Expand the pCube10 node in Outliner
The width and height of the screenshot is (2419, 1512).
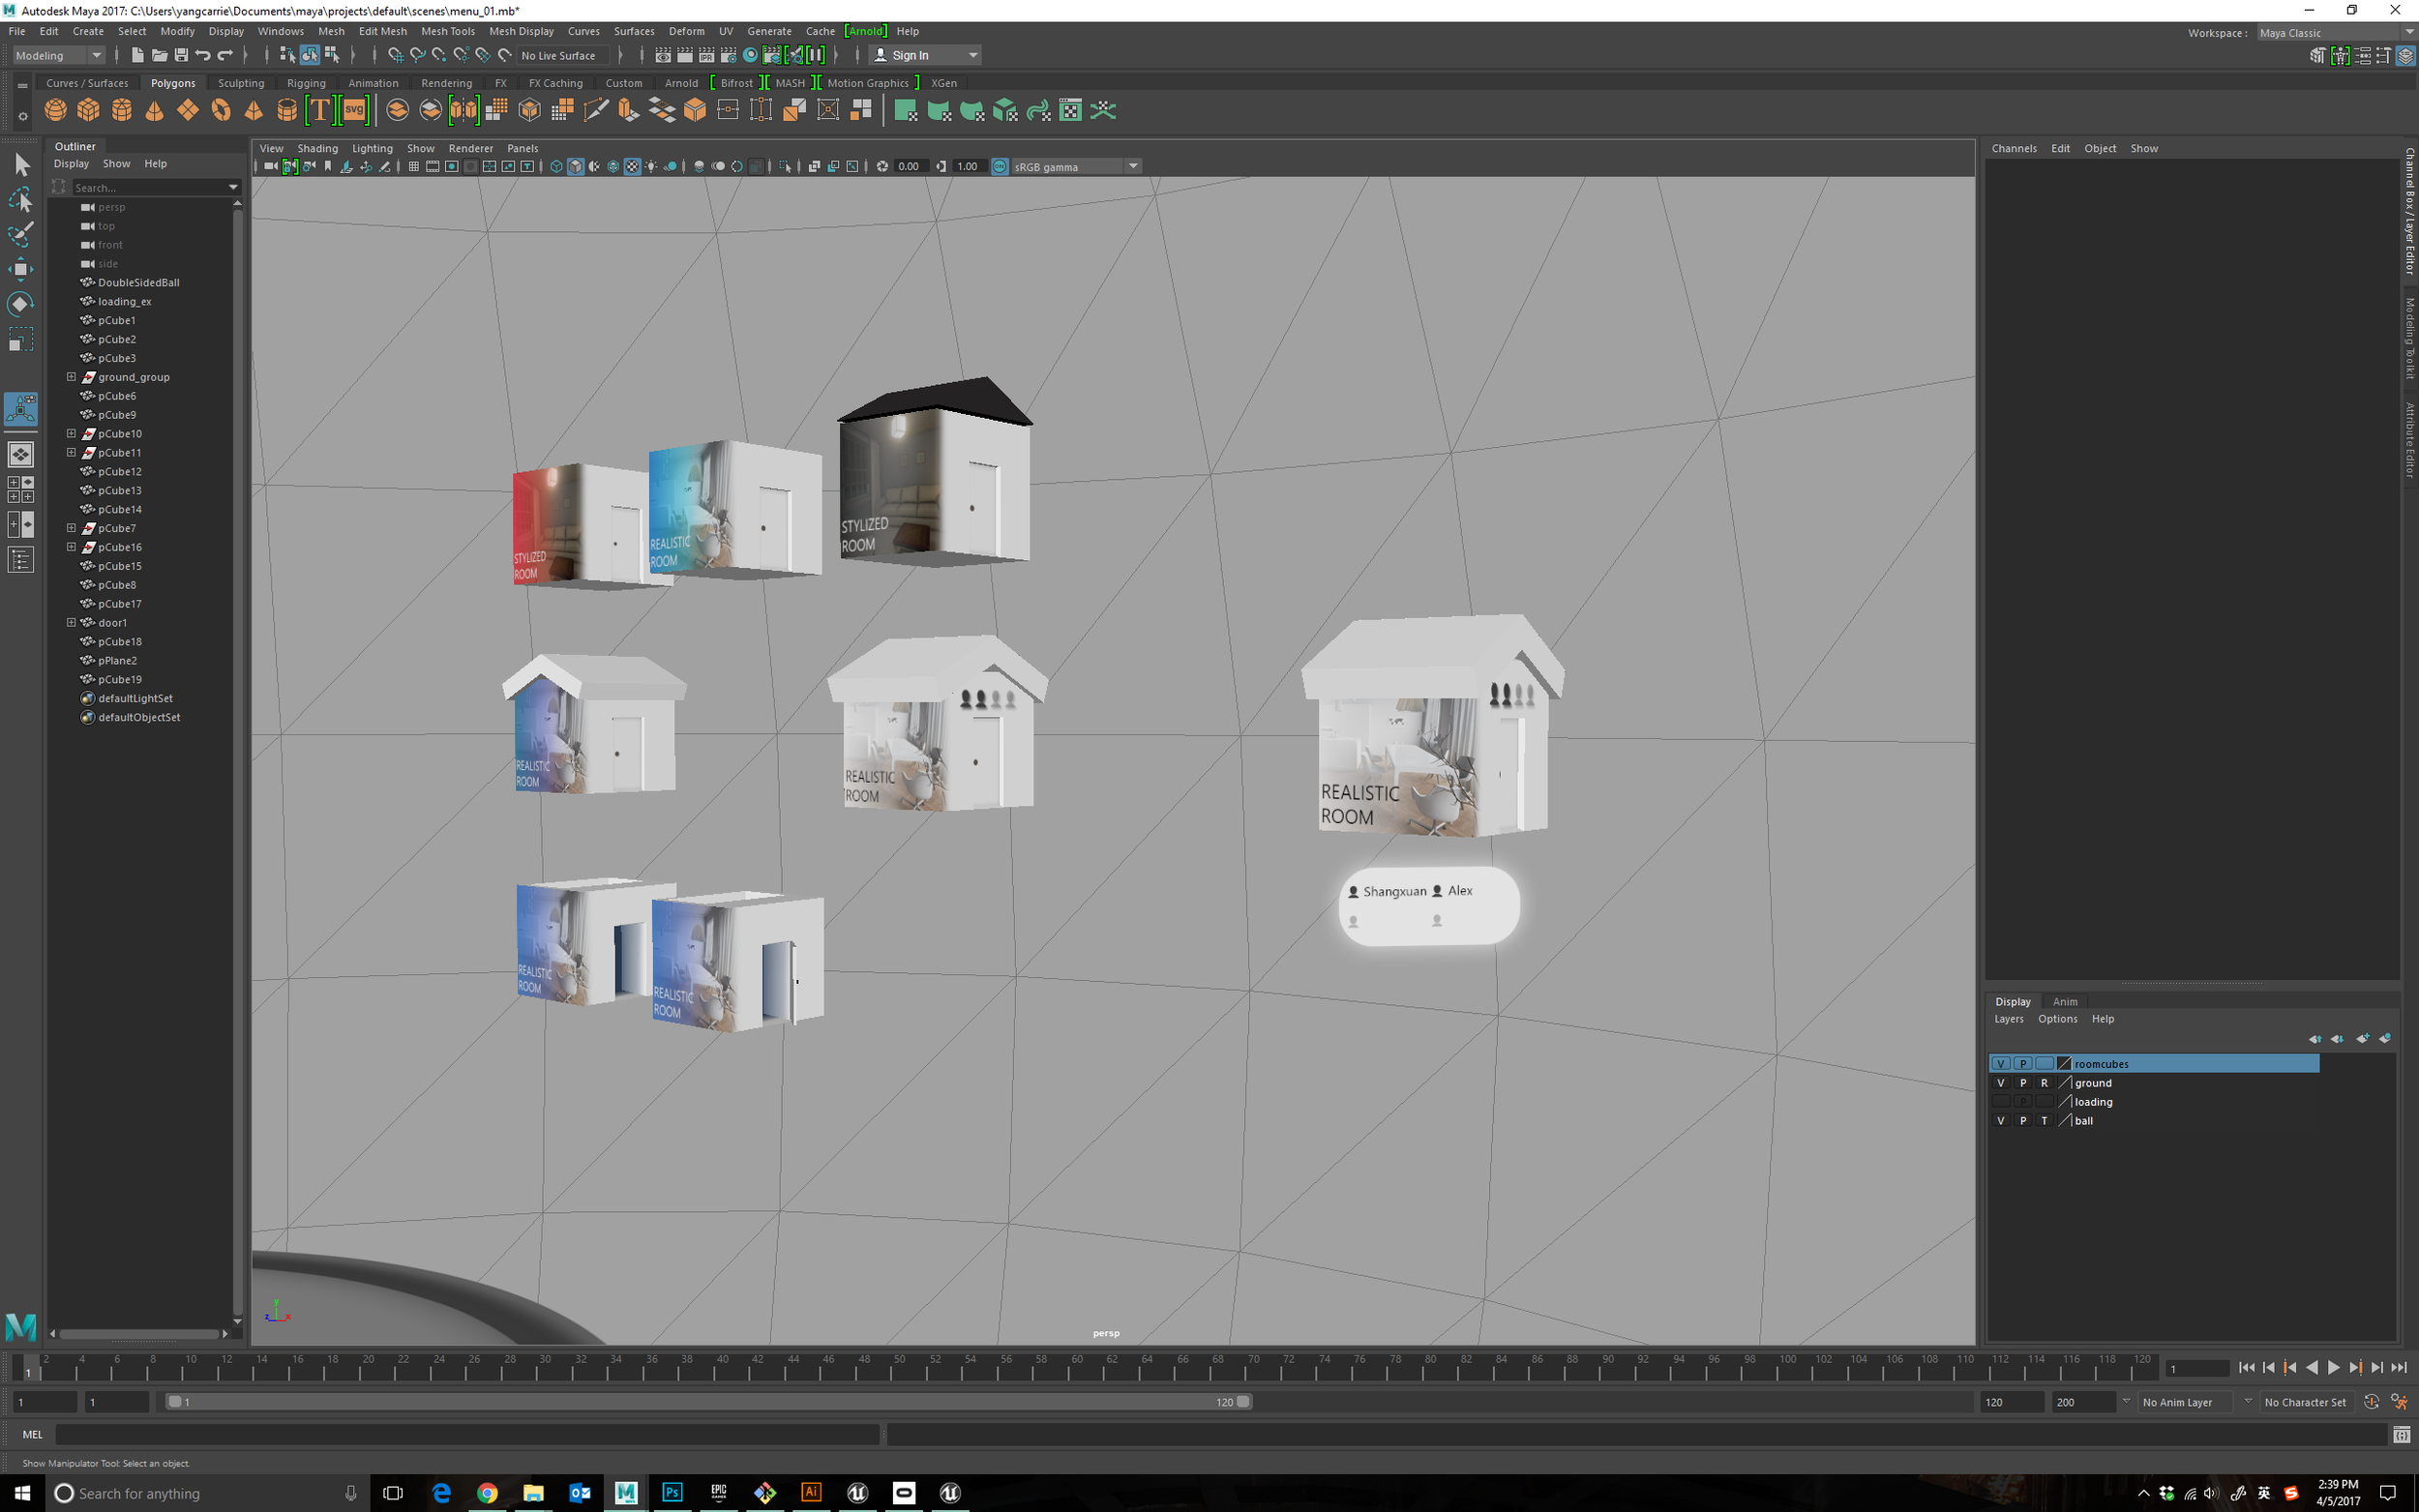point(71,433)
